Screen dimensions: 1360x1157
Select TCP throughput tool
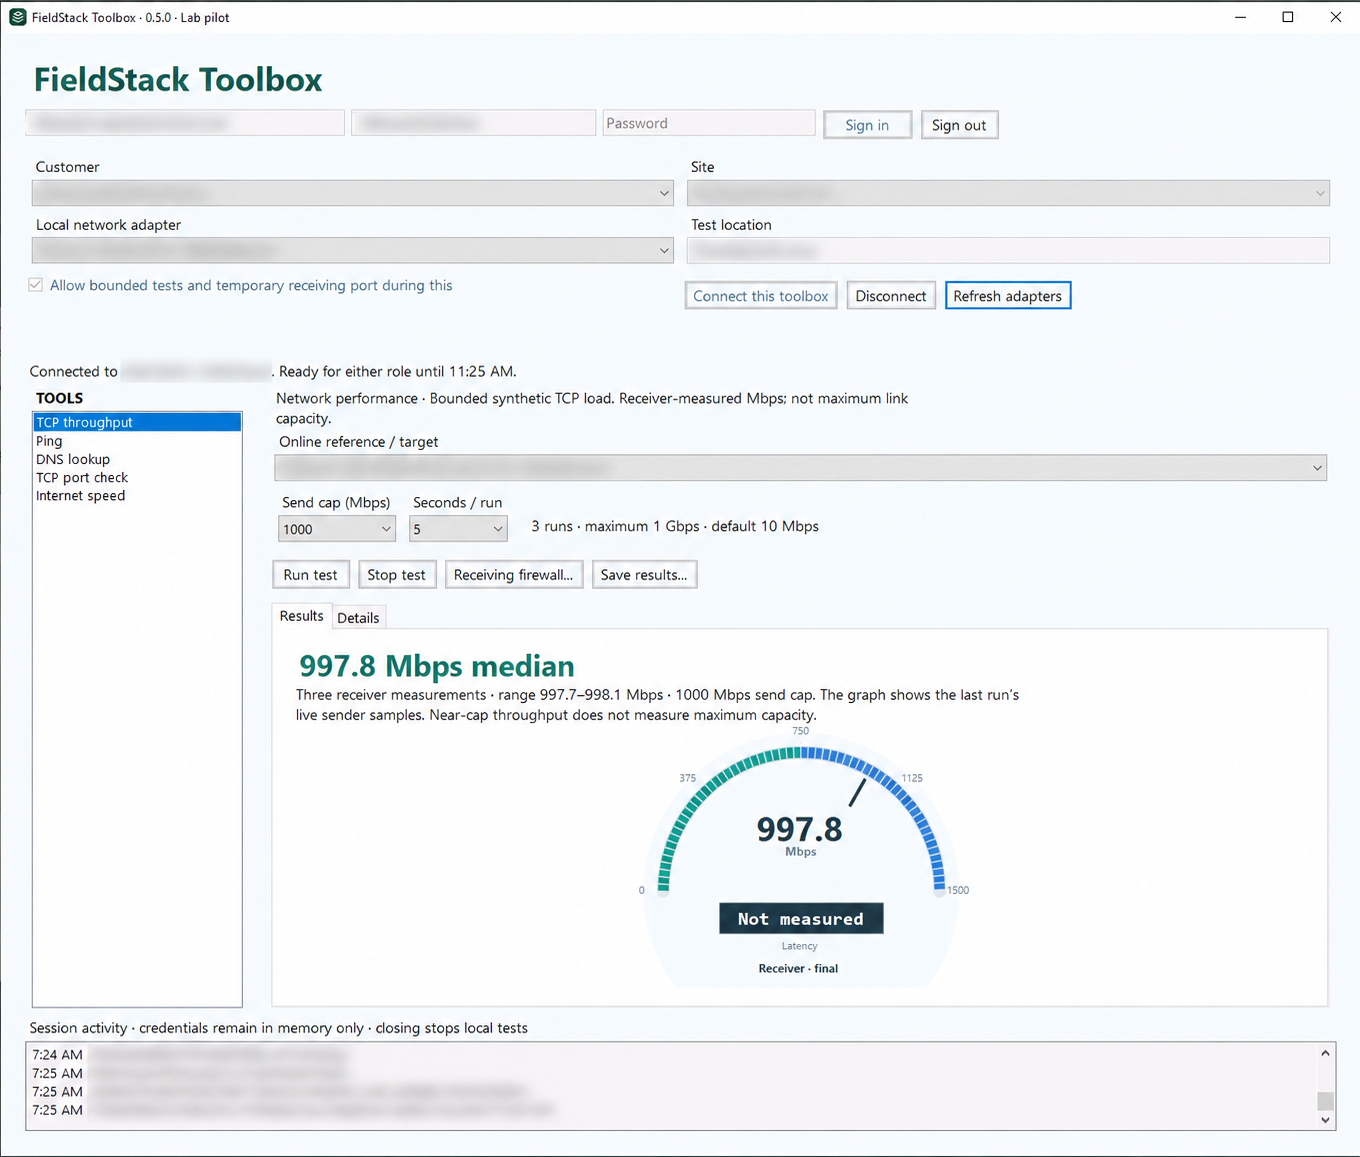click(137, 422)
